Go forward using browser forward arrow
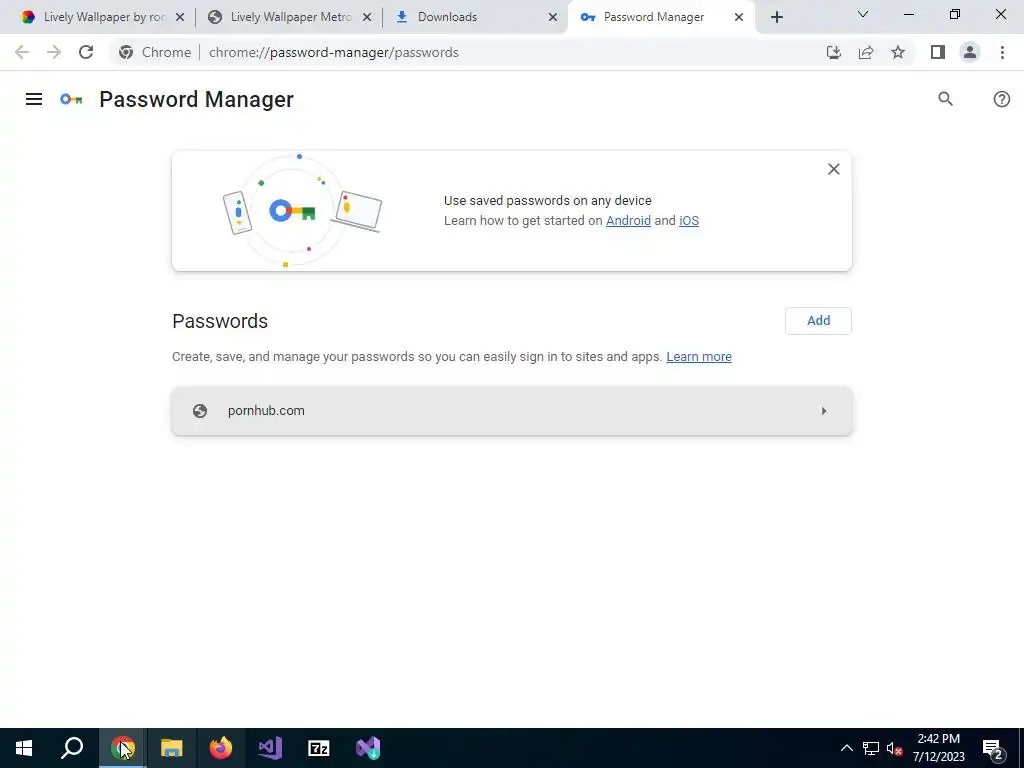 pos(54,52)
